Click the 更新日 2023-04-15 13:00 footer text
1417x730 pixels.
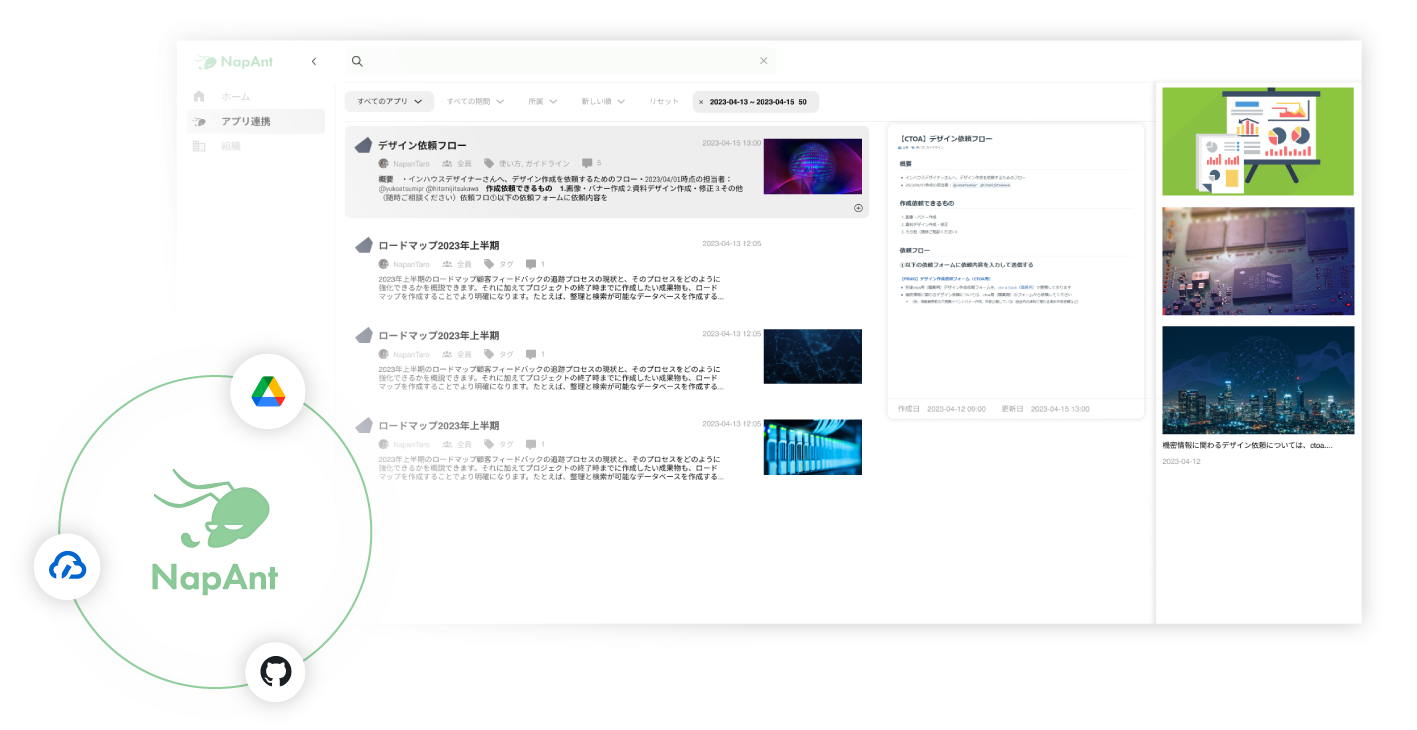(1045, 409)
